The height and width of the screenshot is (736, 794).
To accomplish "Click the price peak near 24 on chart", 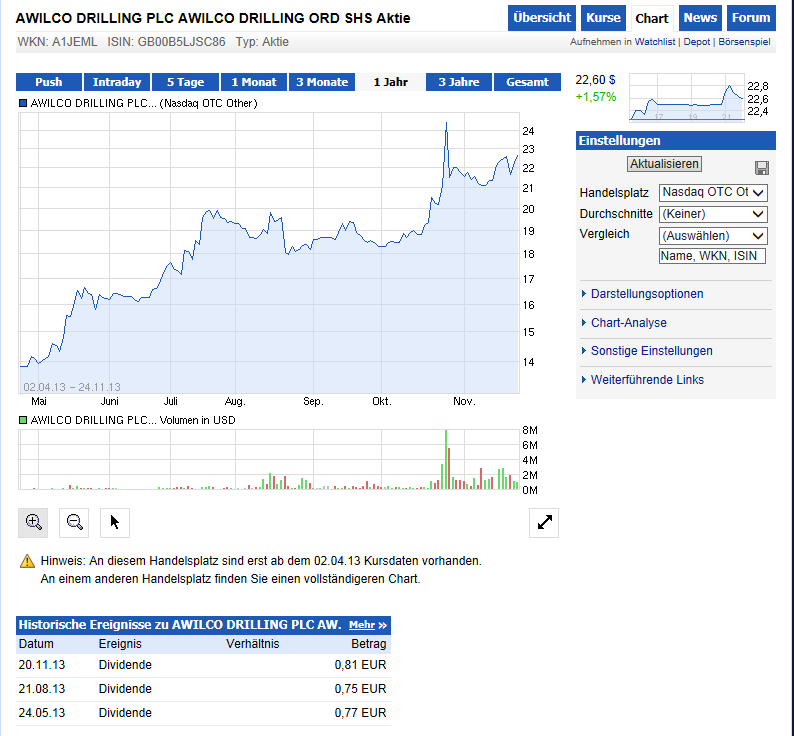I will [446, 123].
